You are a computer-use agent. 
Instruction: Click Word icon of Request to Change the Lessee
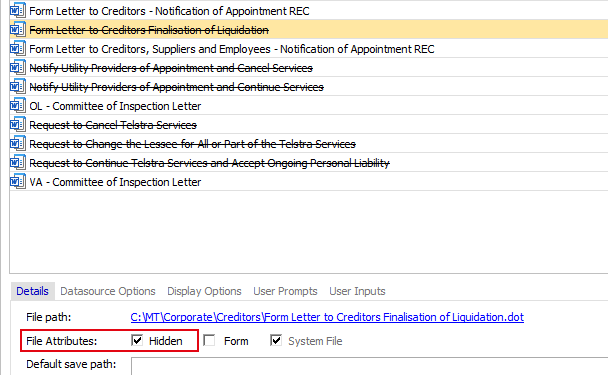tap(18, 143)
